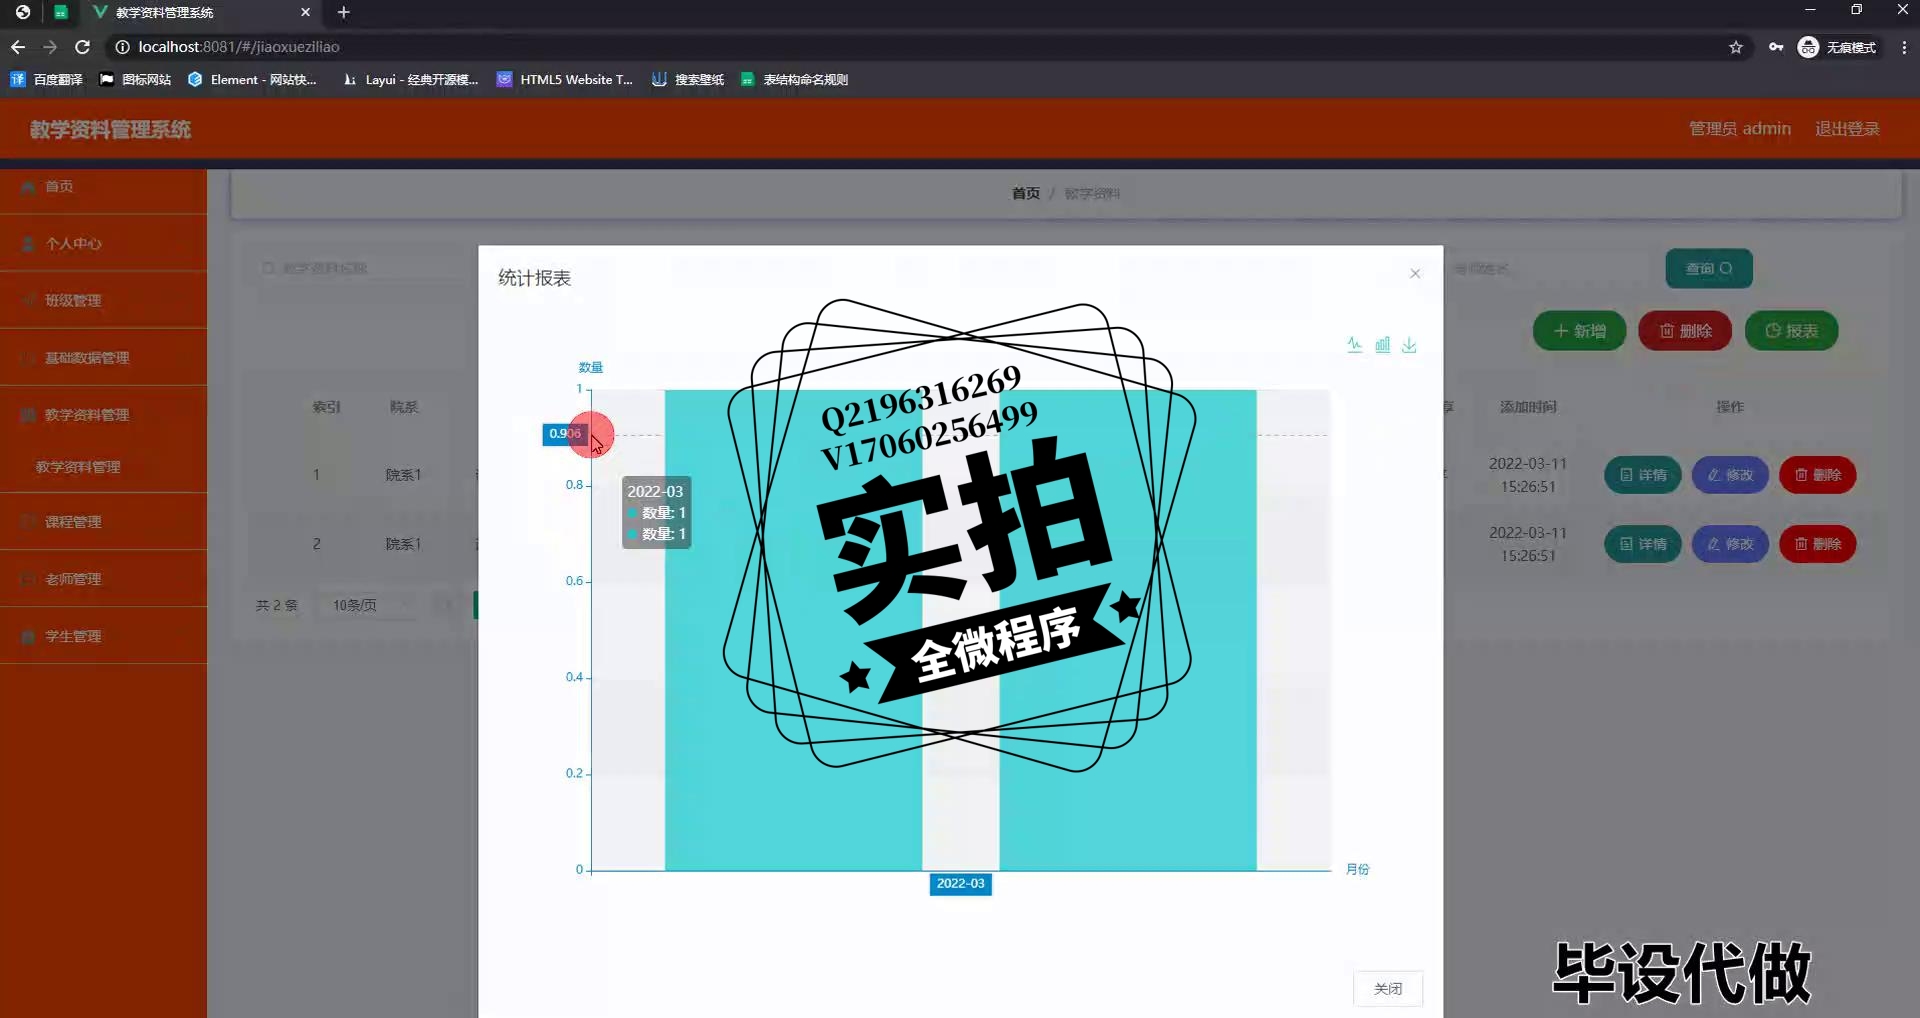Open 详情 for the first row
The height and width of the screenshot is (1018, 1920).
tap(1643, 475)
